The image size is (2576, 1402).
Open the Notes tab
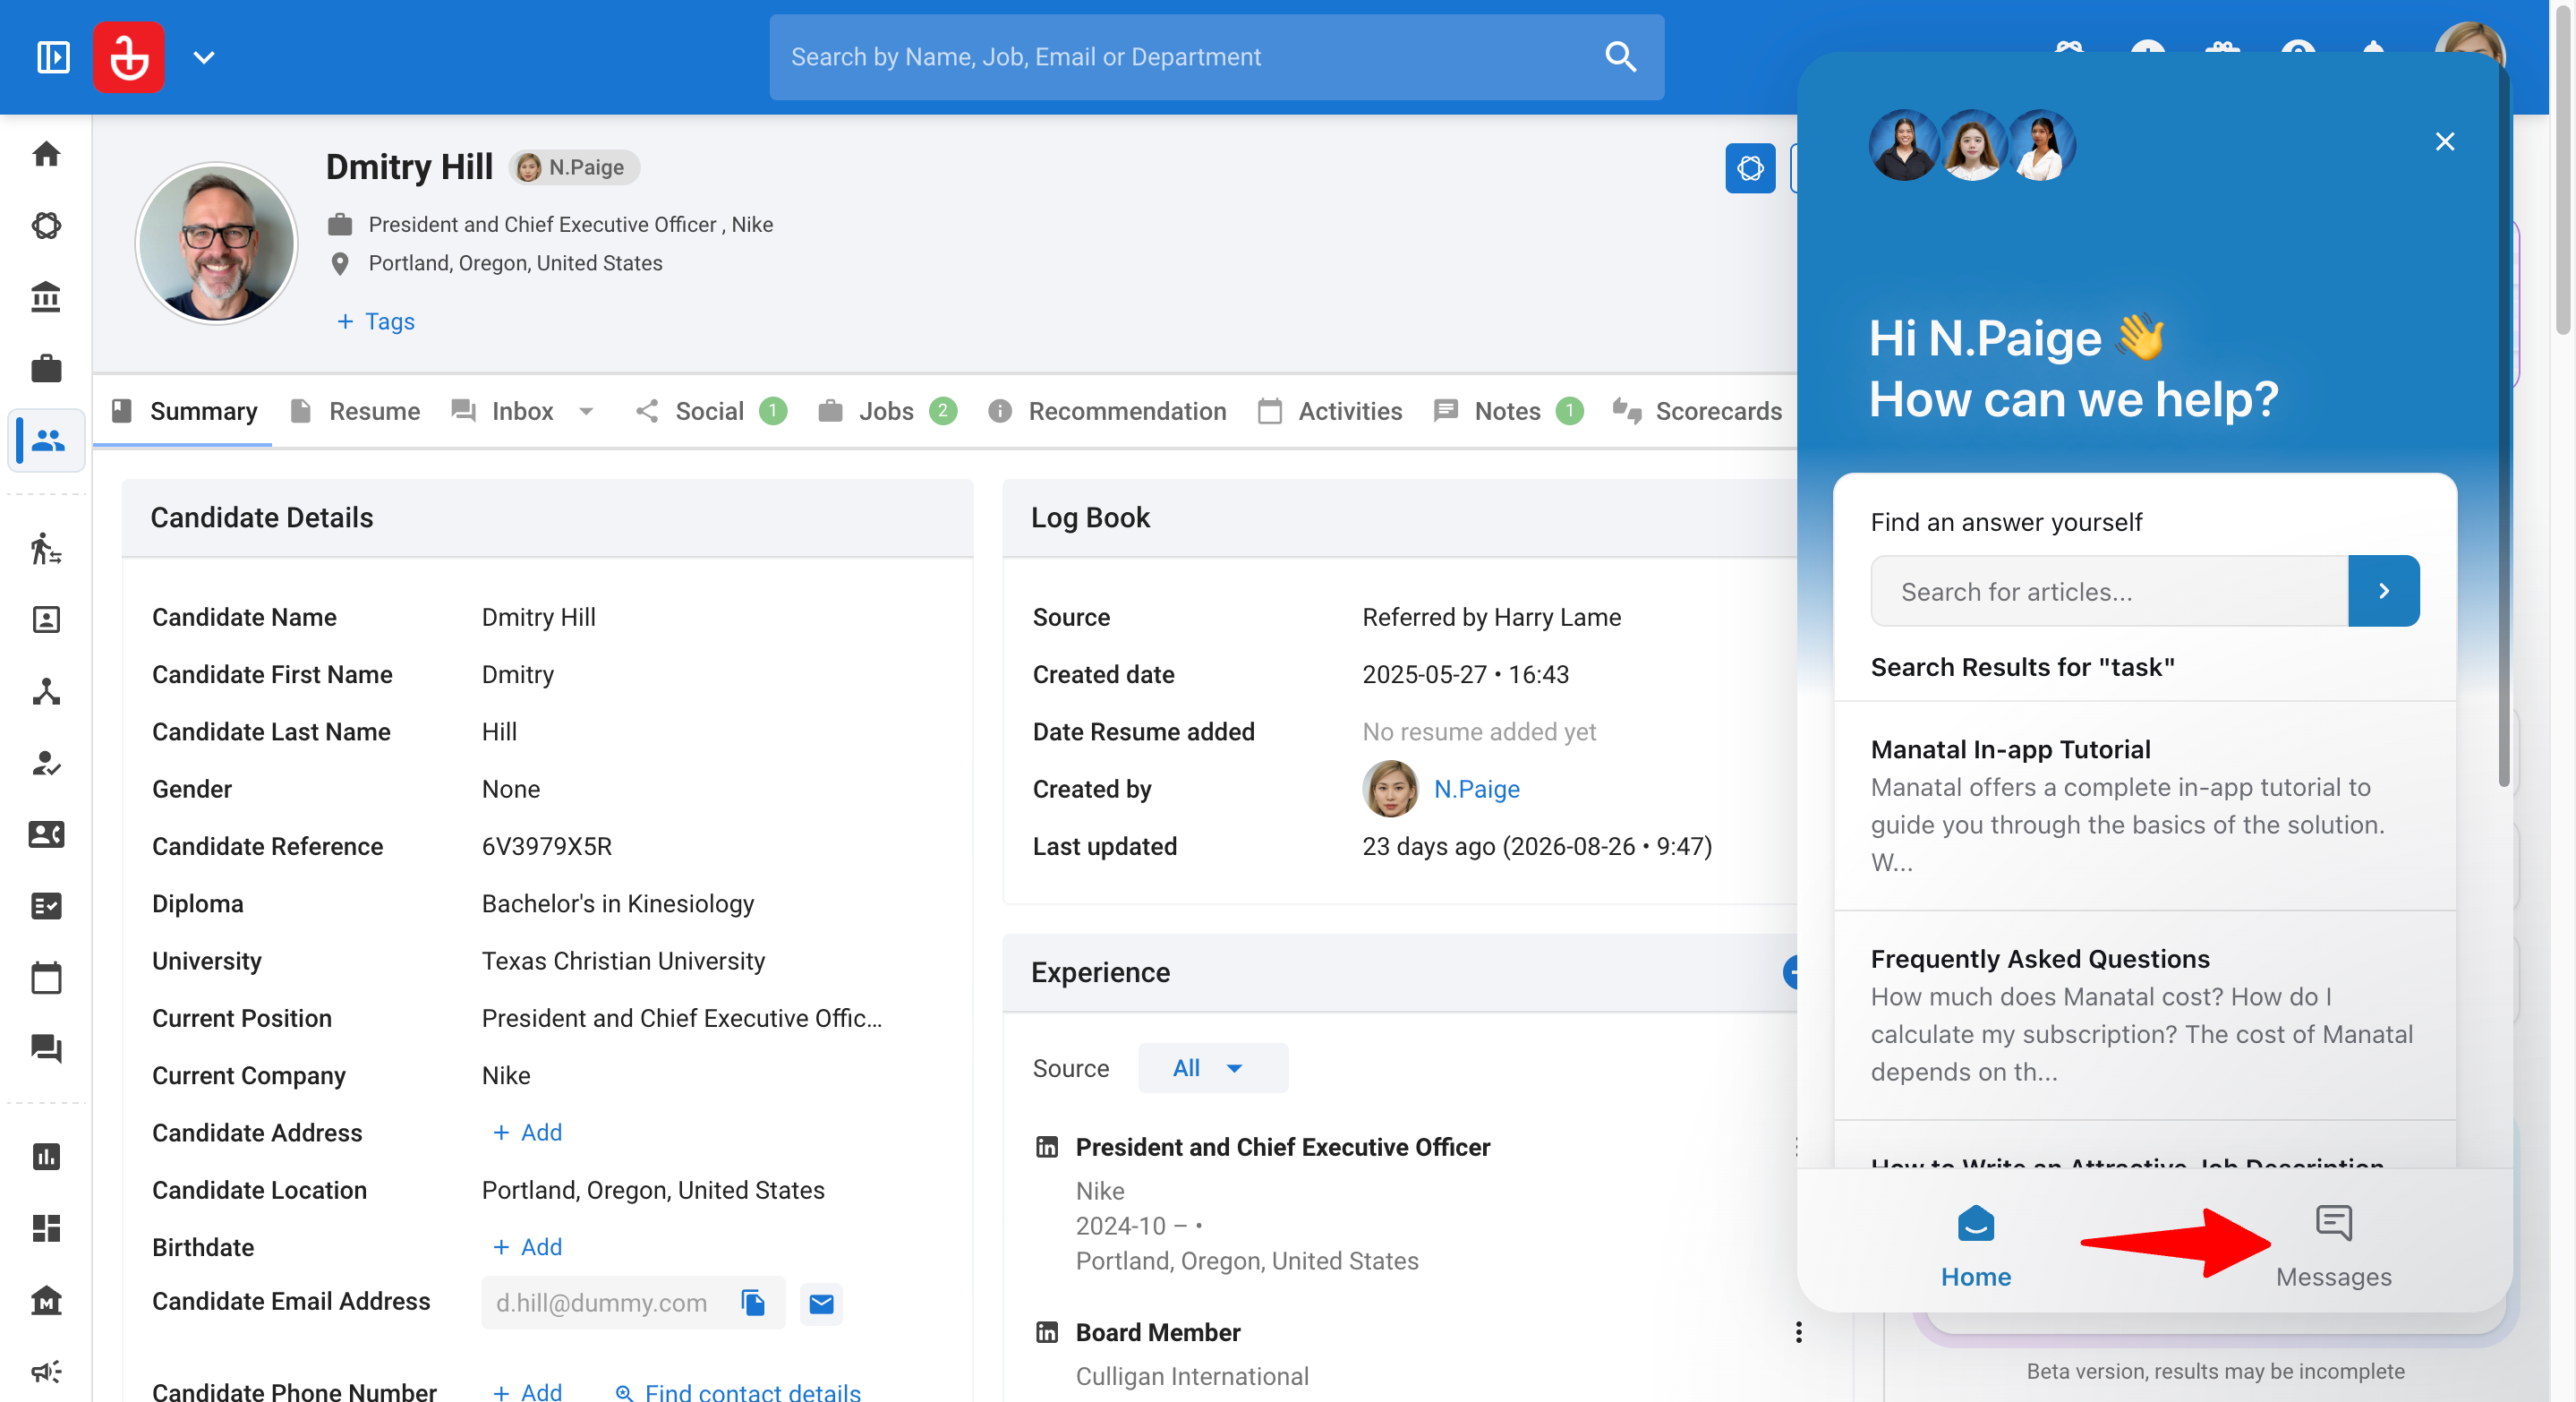[x=1508, y=411]
